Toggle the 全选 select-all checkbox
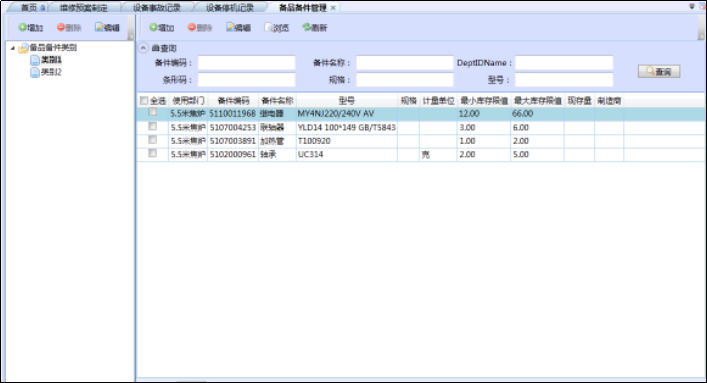The image size is (707, 383). click(144, 100)
